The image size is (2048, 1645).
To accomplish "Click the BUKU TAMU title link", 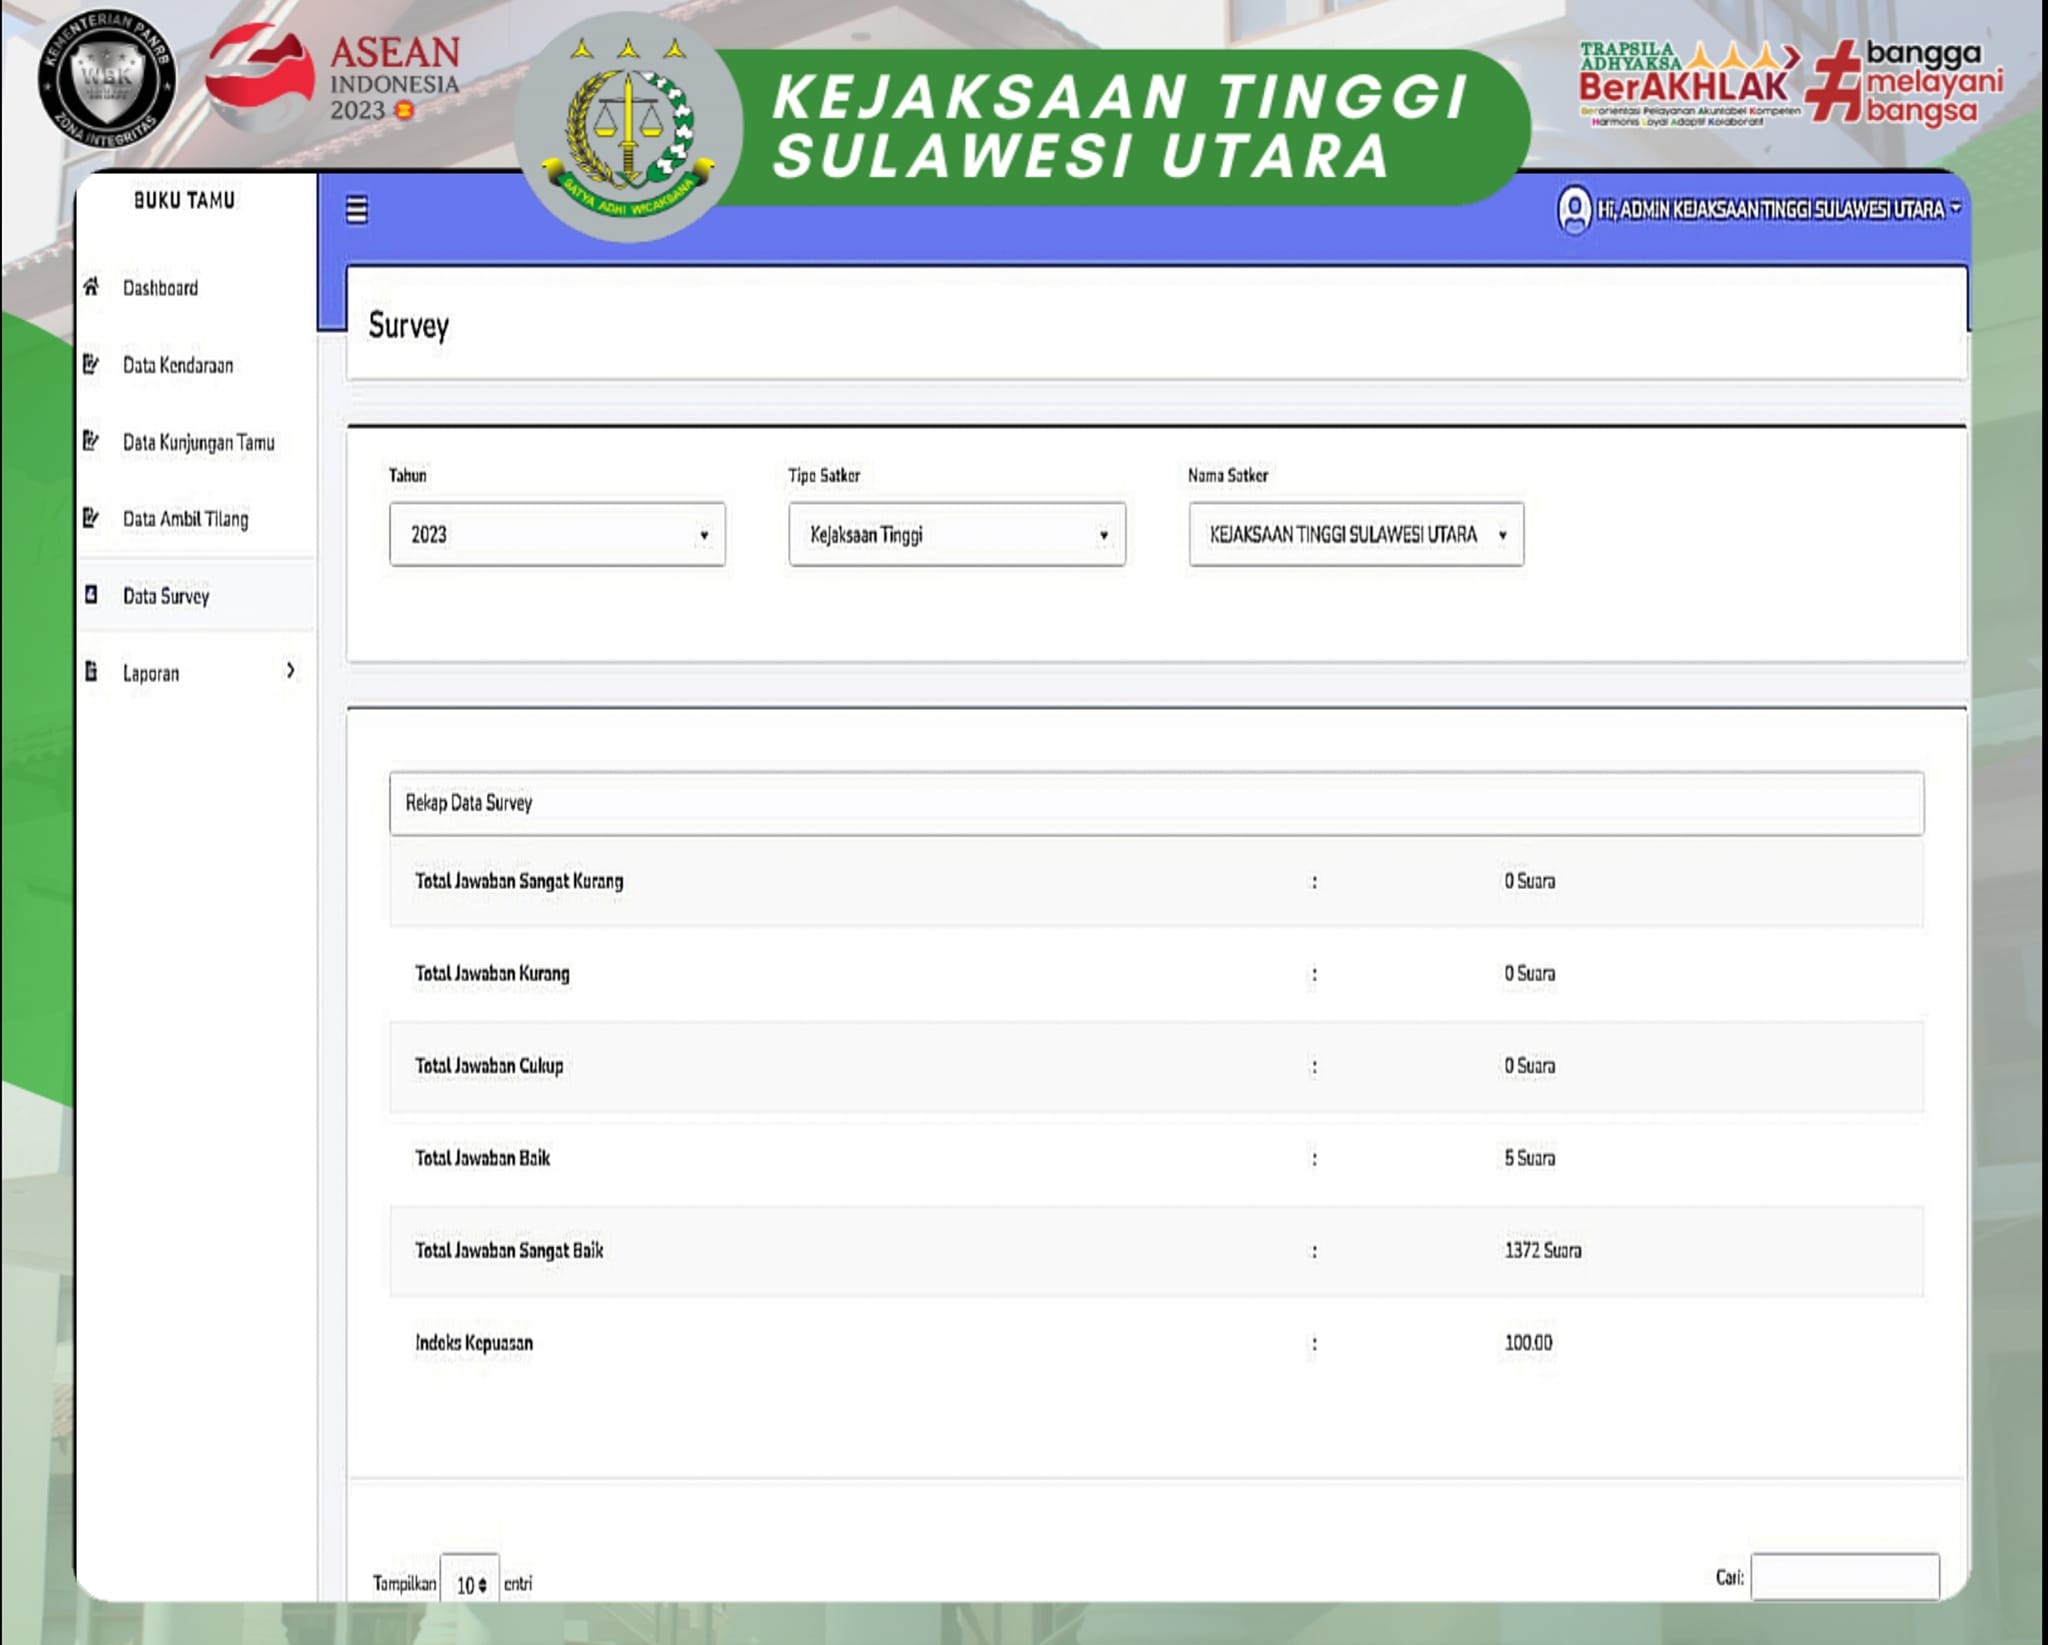I will 185,200.
